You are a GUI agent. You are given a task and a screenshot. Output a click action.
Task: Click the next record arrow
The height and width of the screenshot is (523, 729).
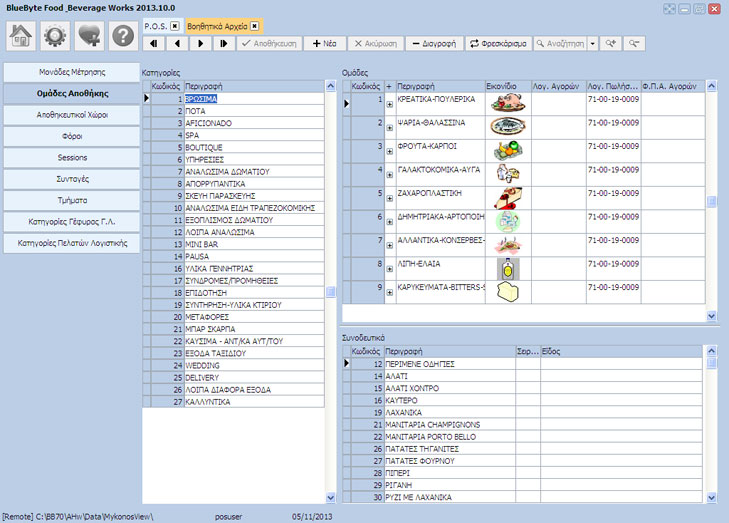[x=200, y=44]
